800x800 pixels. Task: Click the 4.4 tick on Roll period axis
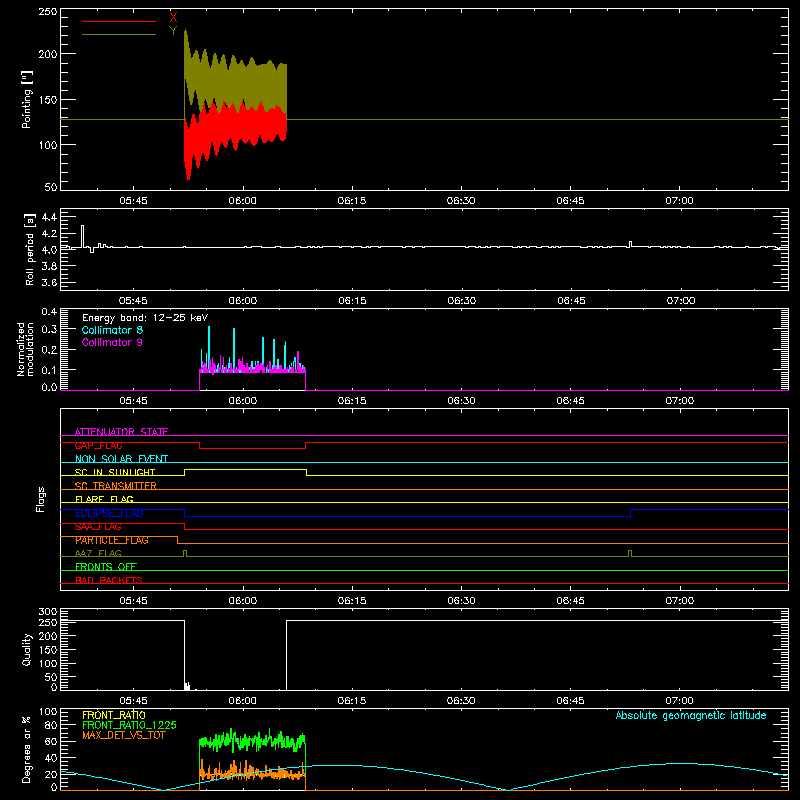coord(49,217)
